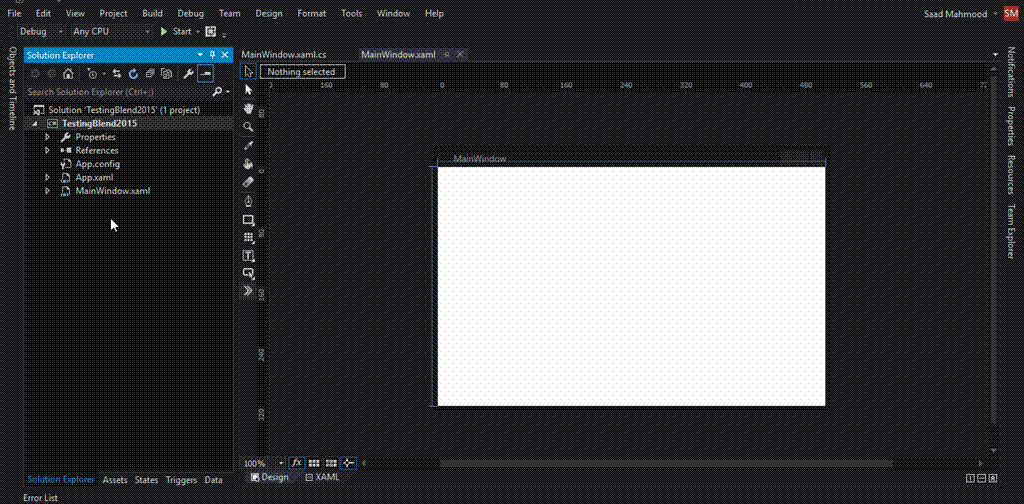
Task: Select the Zoom magnifier tool
Action: click(x=248, y=127)
